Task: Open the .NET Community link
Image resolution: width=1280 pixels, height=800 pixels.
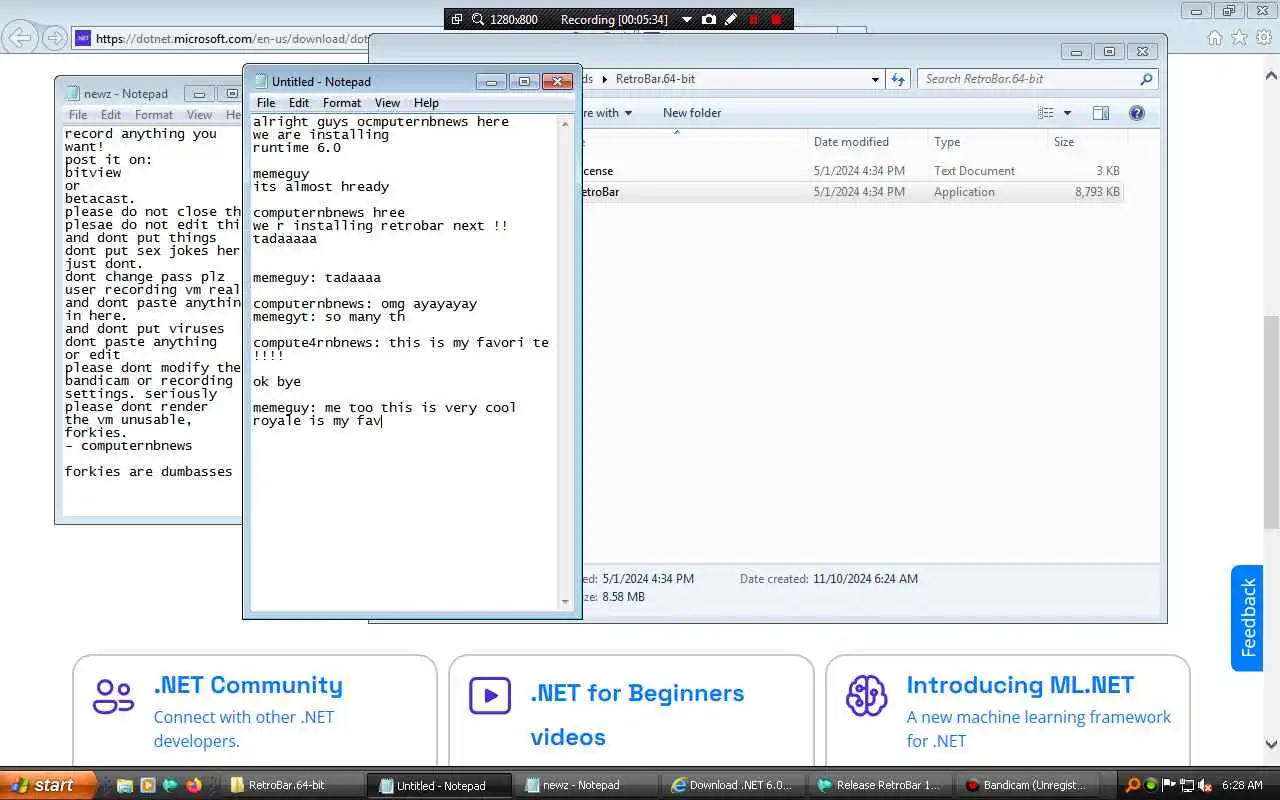Action: pos(248,685)
